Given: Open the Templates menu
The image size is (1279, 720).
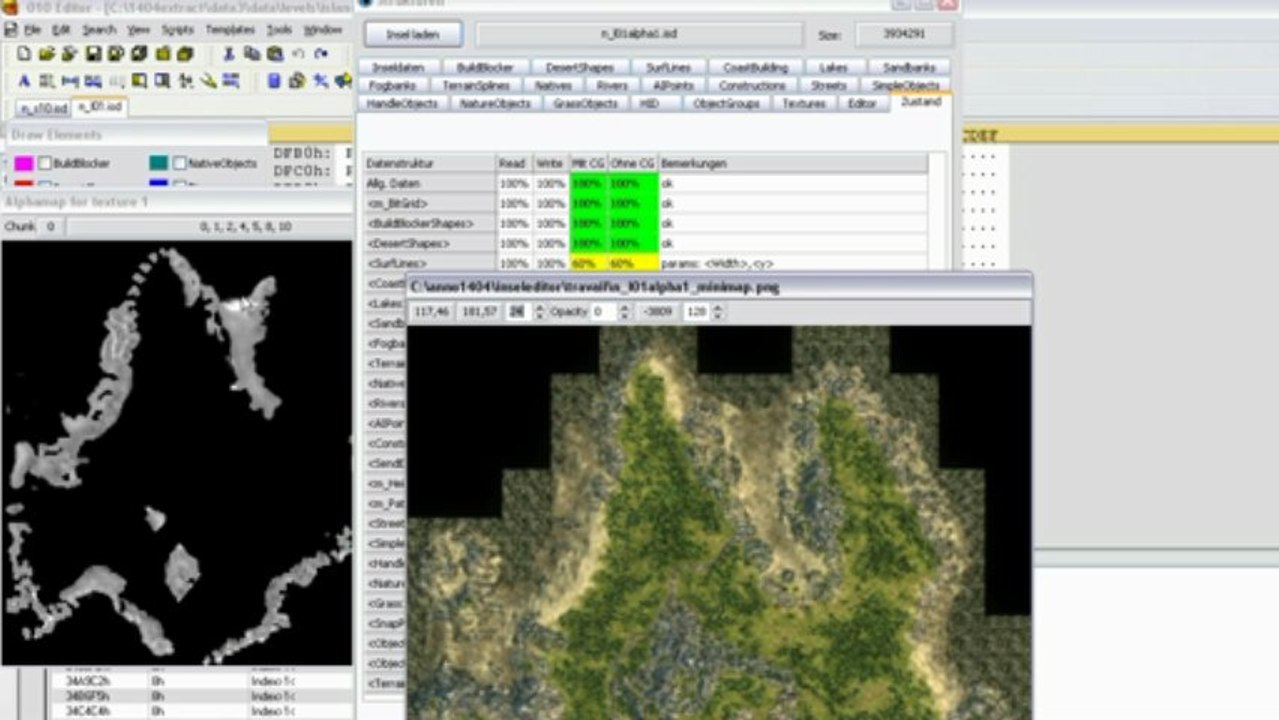Looking at the screenshot, I should (x=230, y=30).
